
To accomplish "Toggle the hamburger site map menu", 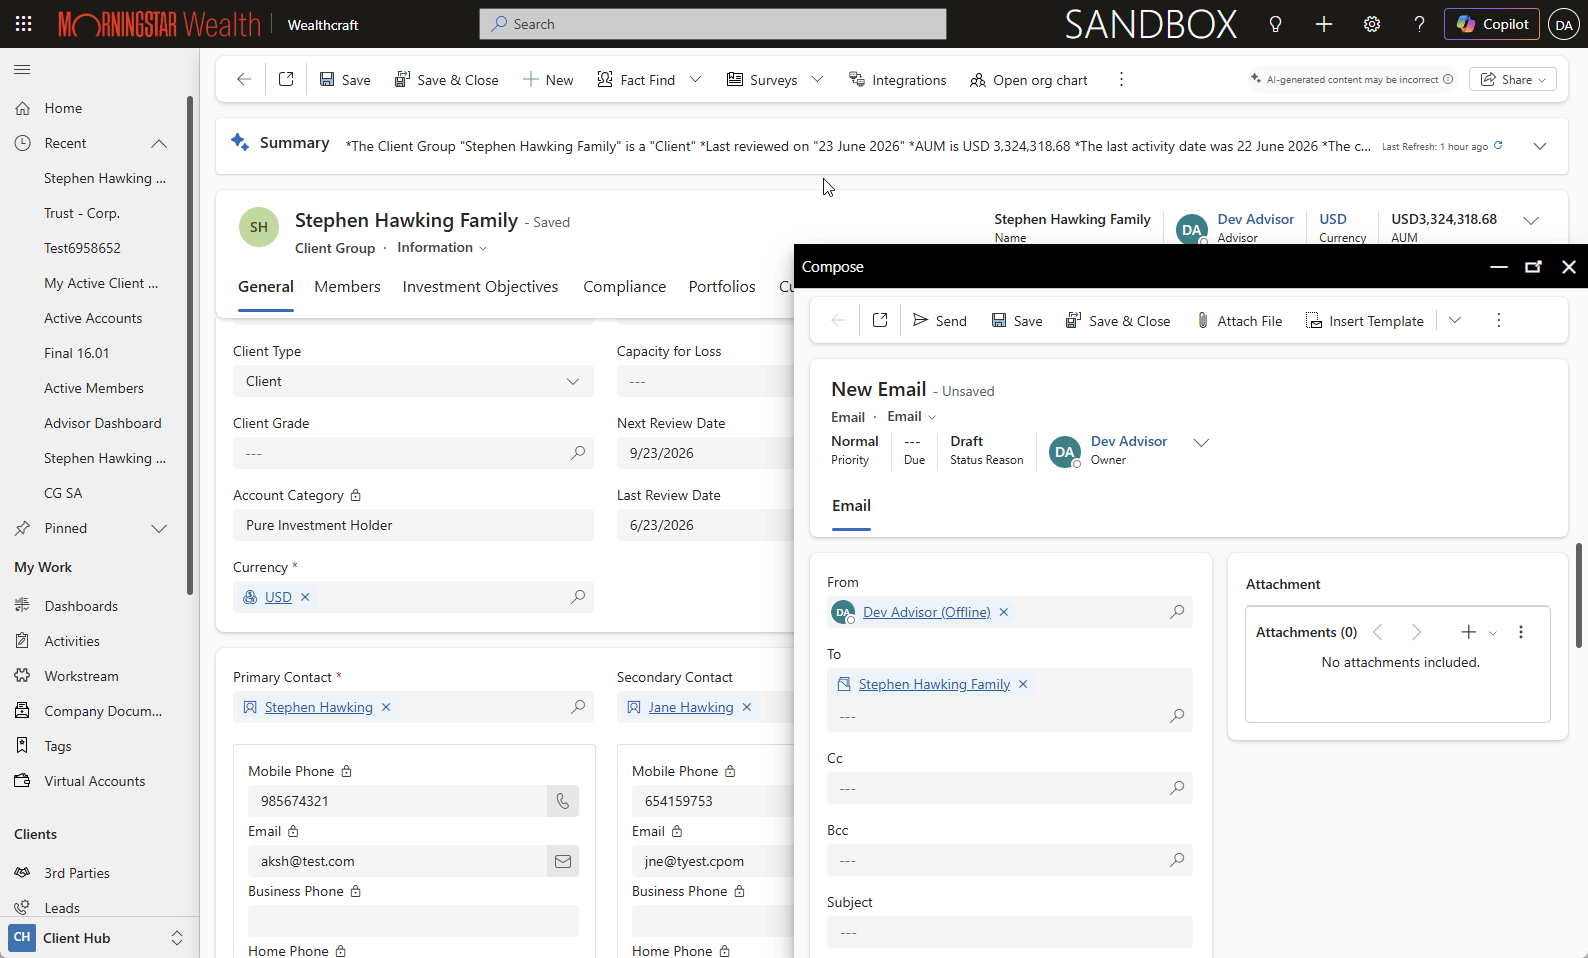I will [x=22, y=69].
